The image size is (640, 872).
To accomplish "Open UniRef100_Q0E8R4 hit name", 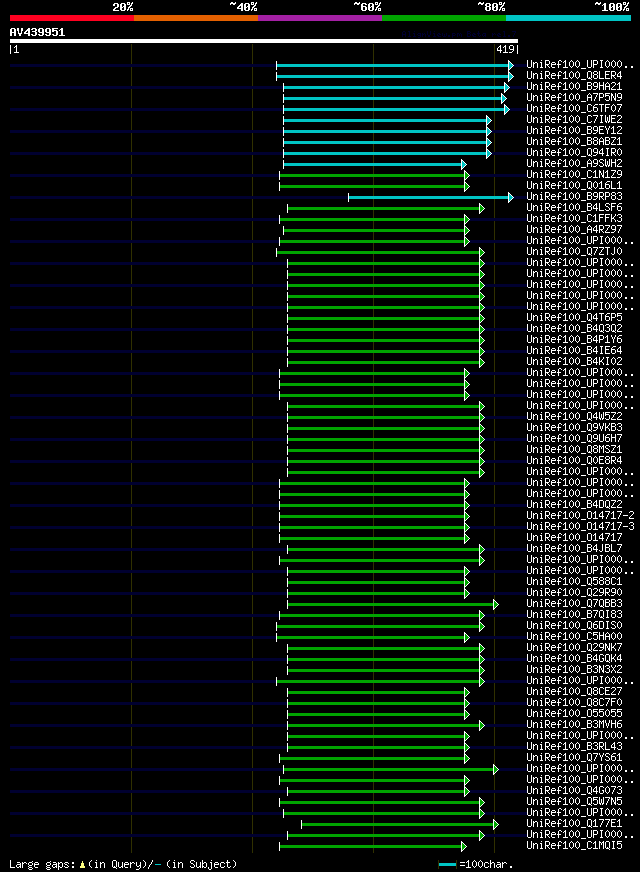I will click(x=574, y=461).
